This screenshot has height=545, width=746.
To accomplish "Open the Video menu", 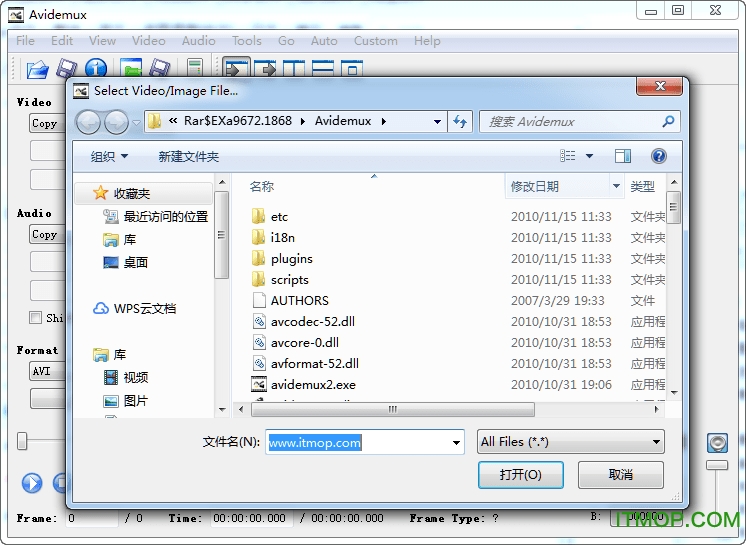I will click(148, 41).
